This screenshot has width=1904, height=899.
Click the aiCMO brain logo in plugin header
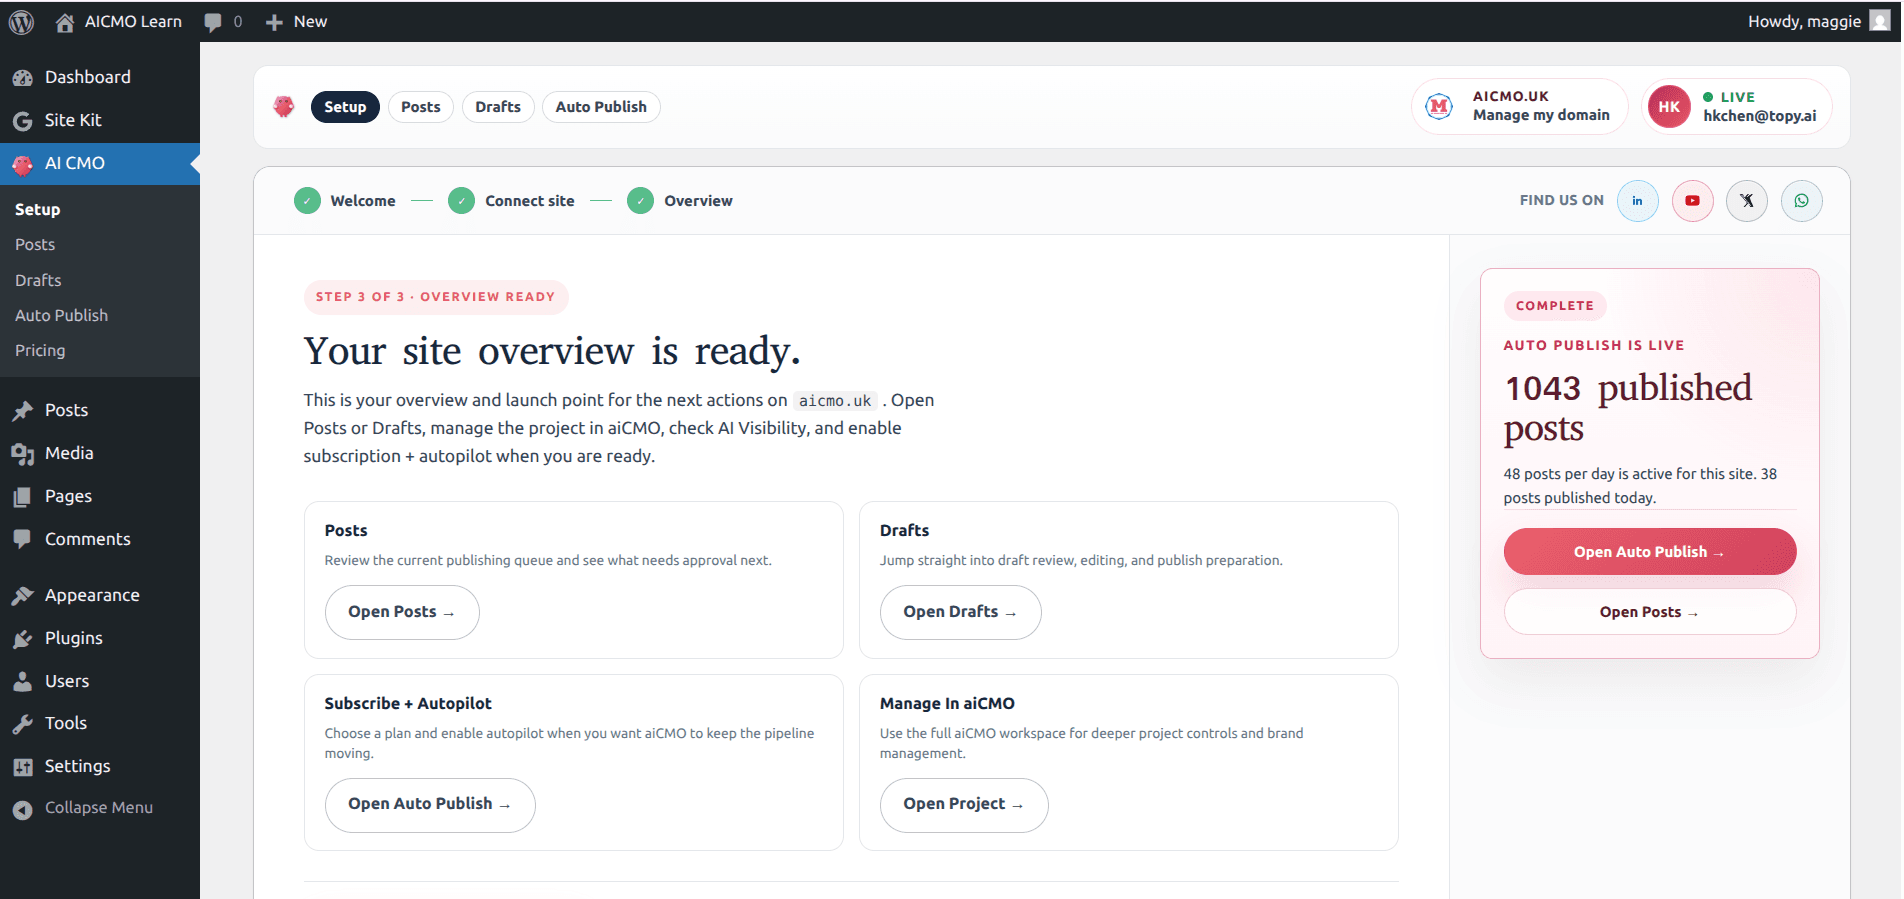click(284, 107)
